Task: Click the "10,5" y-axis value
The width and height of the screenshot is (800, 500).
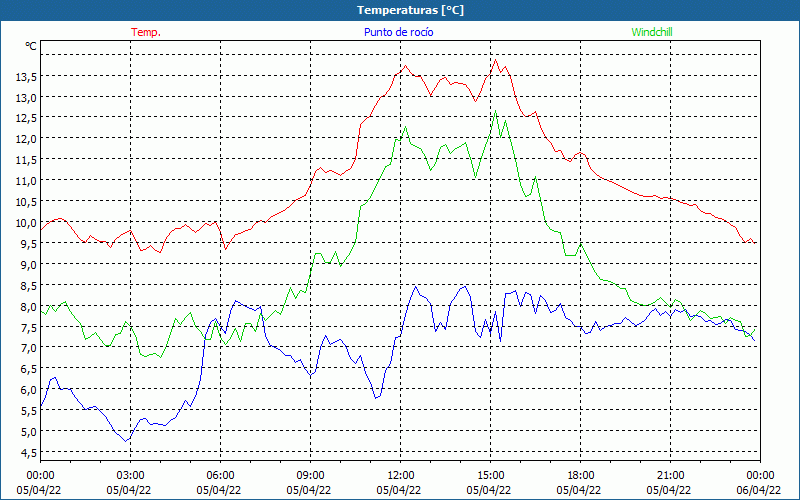Action: (26, 202)
